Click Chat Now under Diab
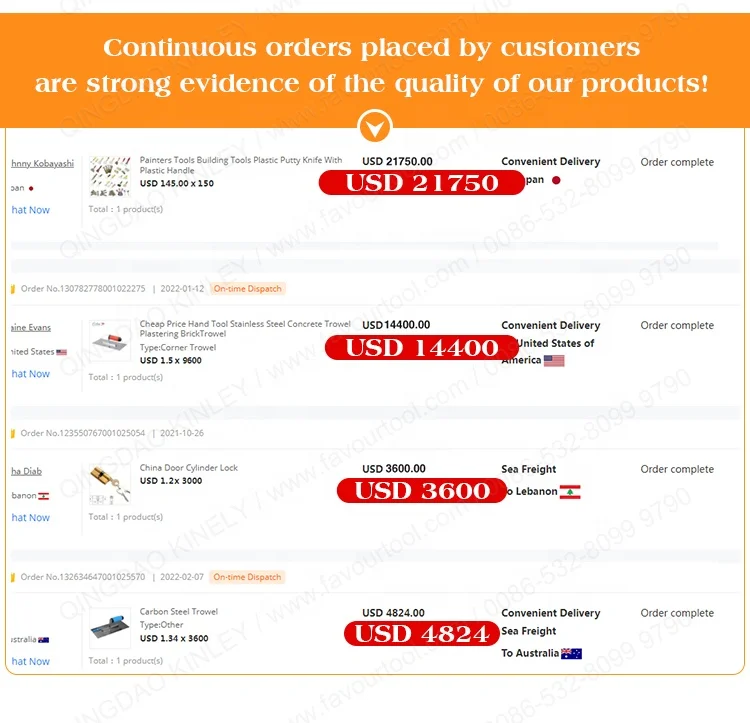 point(30,518)
